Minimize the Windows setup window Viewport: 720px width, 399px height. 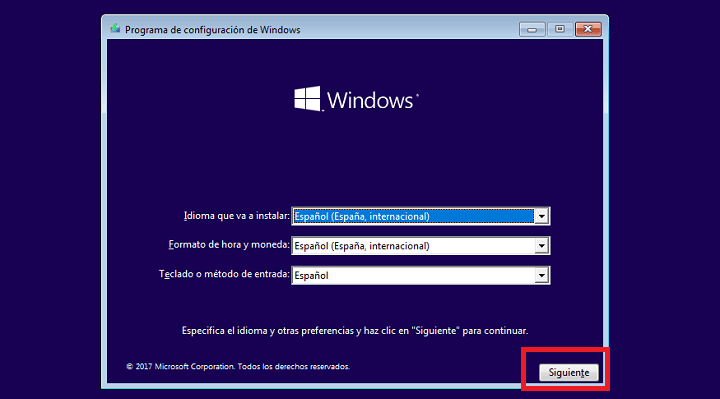point(532,29)
